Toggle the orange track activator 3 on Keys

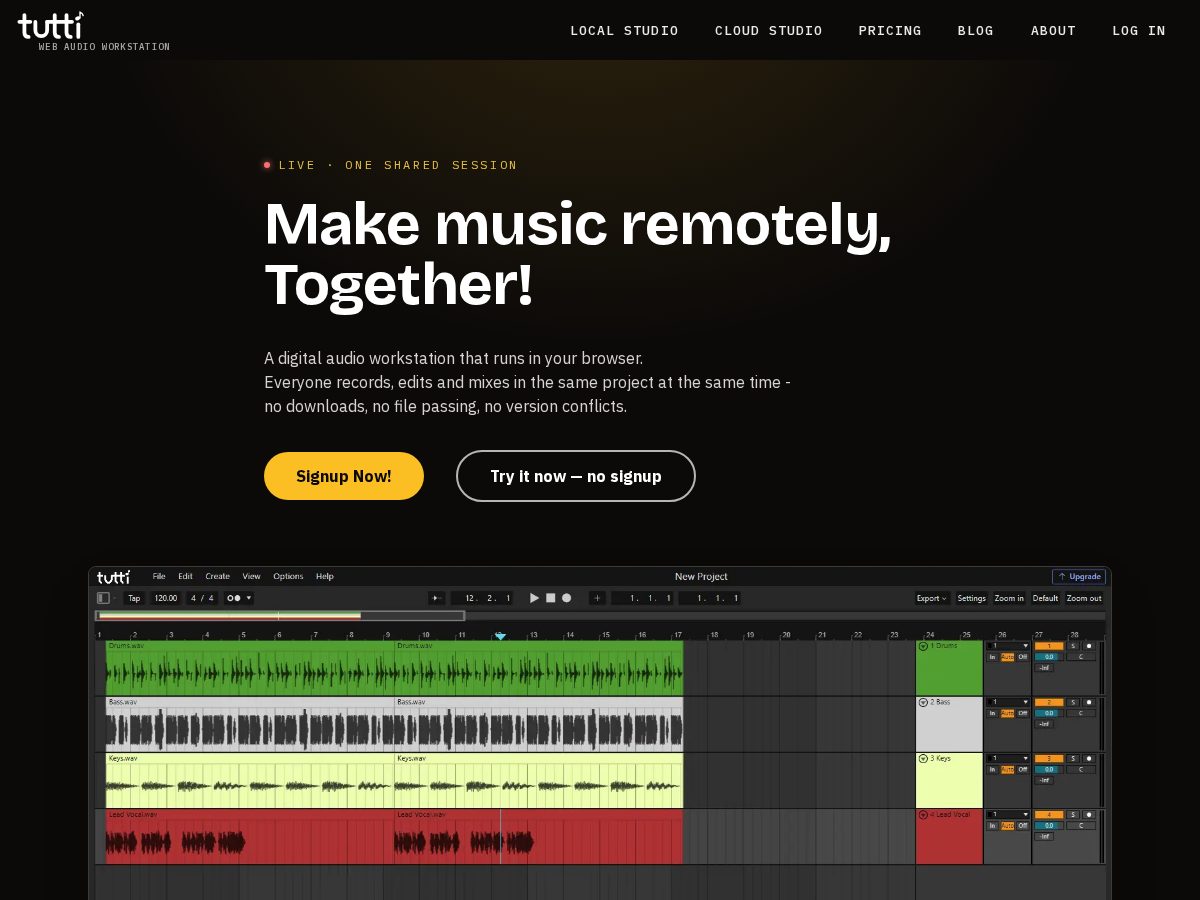coord(1049,758)
